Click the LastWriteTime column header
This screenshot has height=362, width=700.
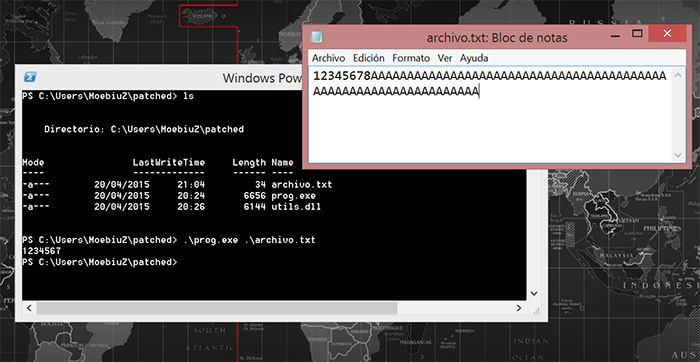click(x=168, y=162)
